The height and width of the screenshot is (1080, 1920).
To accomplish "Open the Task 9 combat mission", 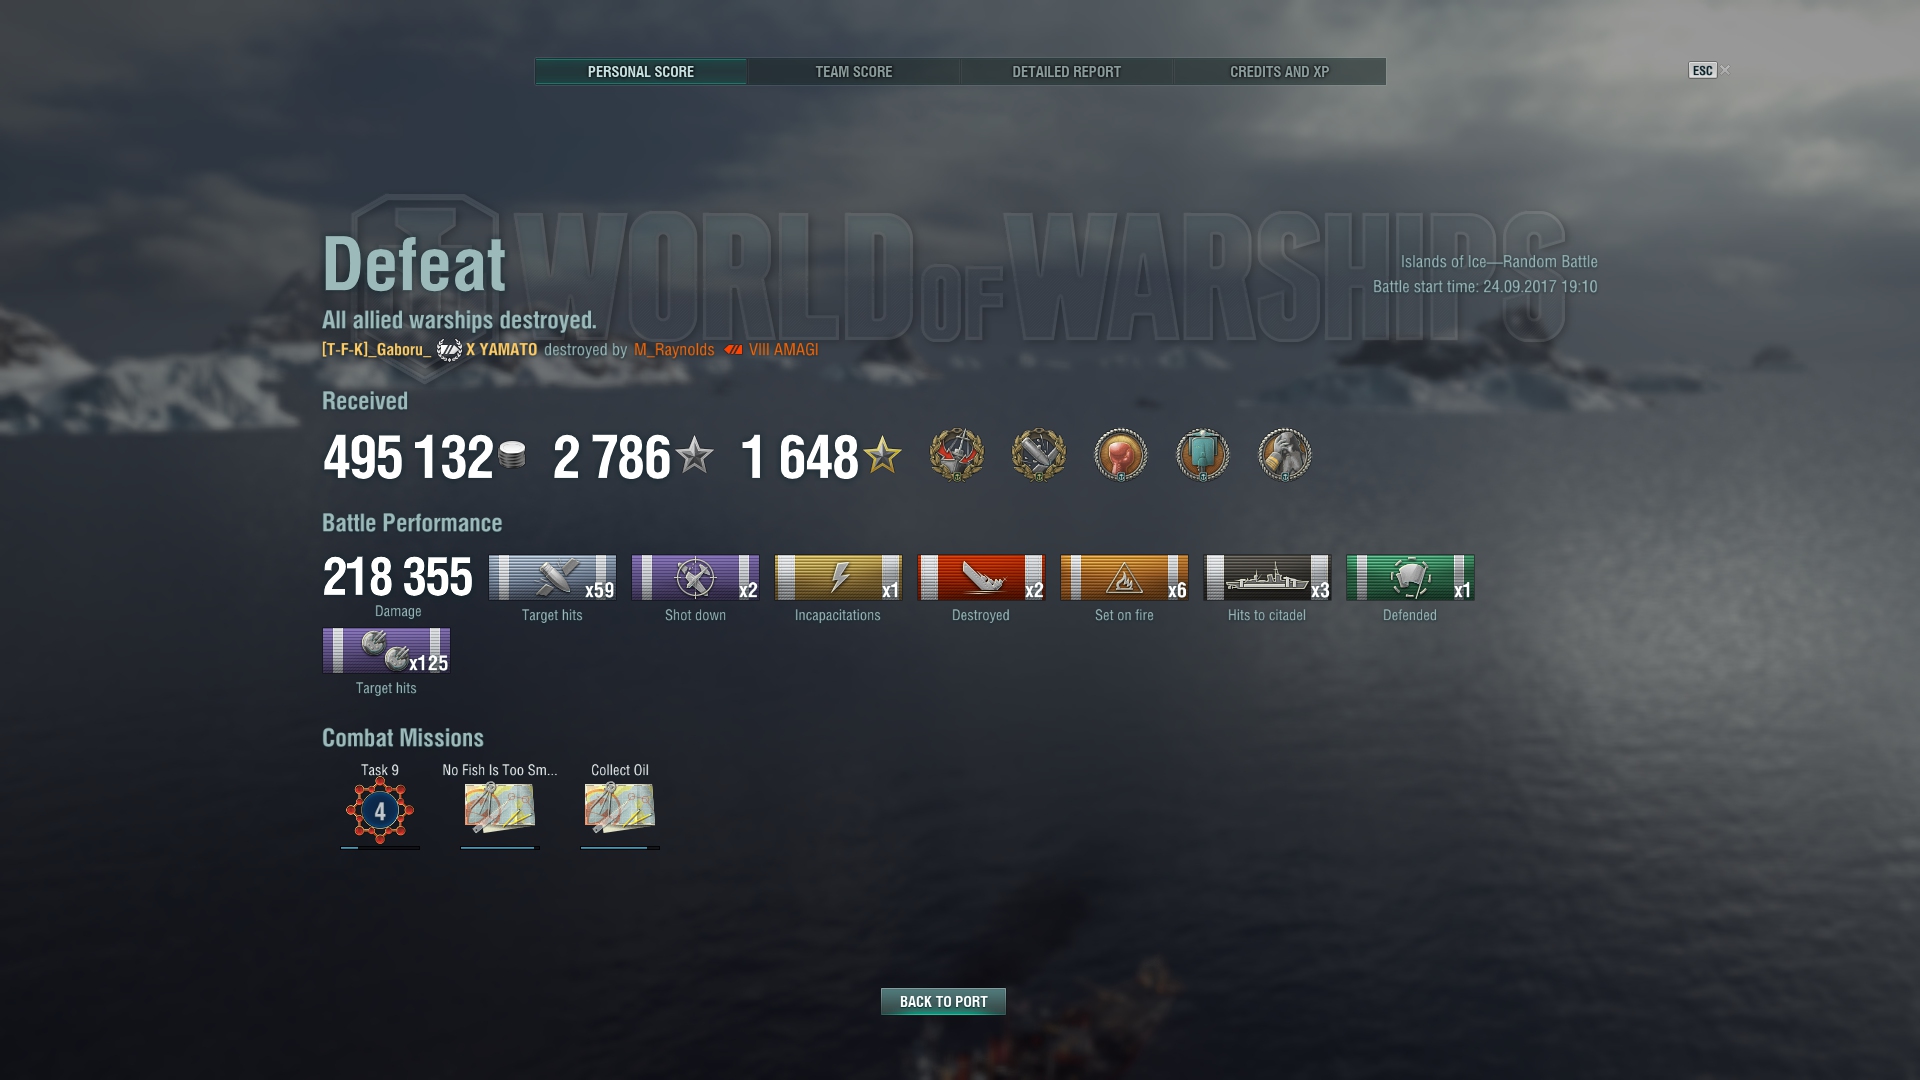I will (380, 811).
